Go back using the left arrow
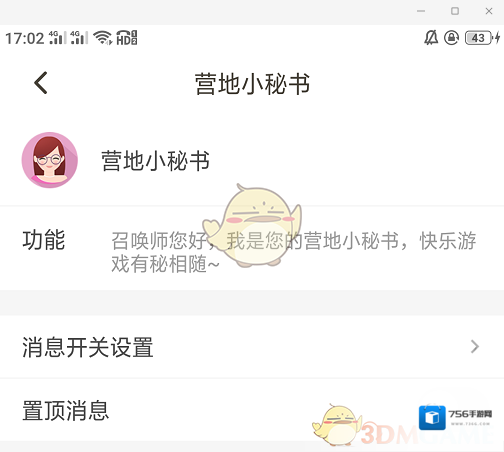 pyautogui.click(x=41, y=83)
